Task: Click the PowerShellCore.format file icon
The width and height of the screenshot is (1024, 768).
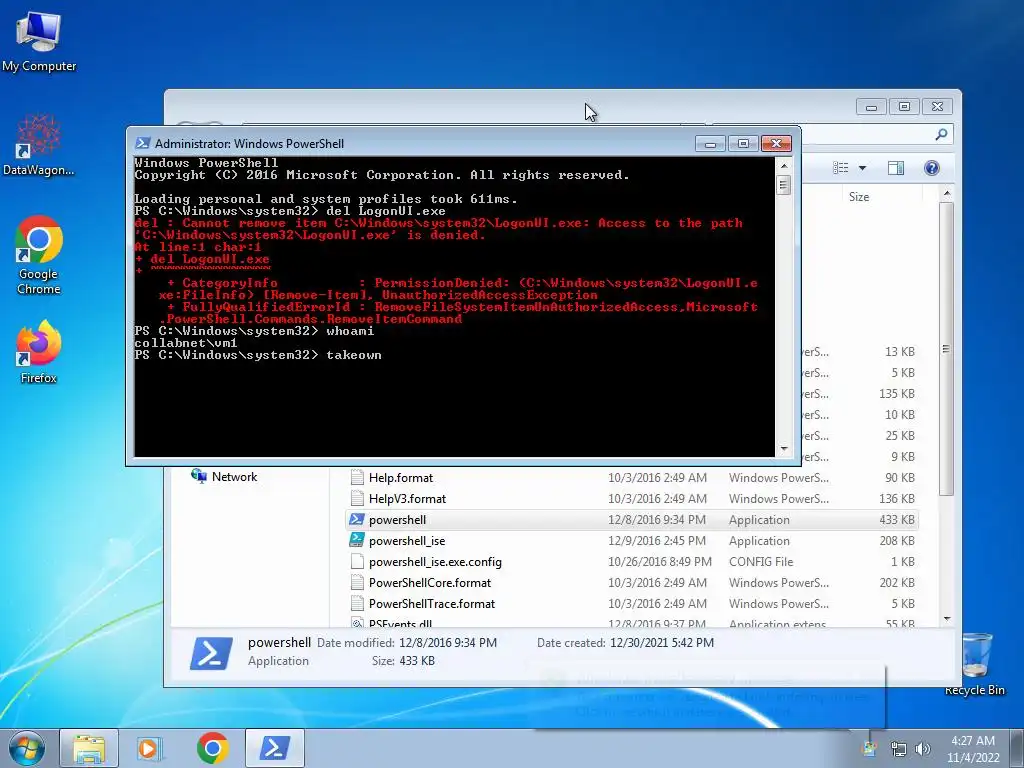Action: 357,582
